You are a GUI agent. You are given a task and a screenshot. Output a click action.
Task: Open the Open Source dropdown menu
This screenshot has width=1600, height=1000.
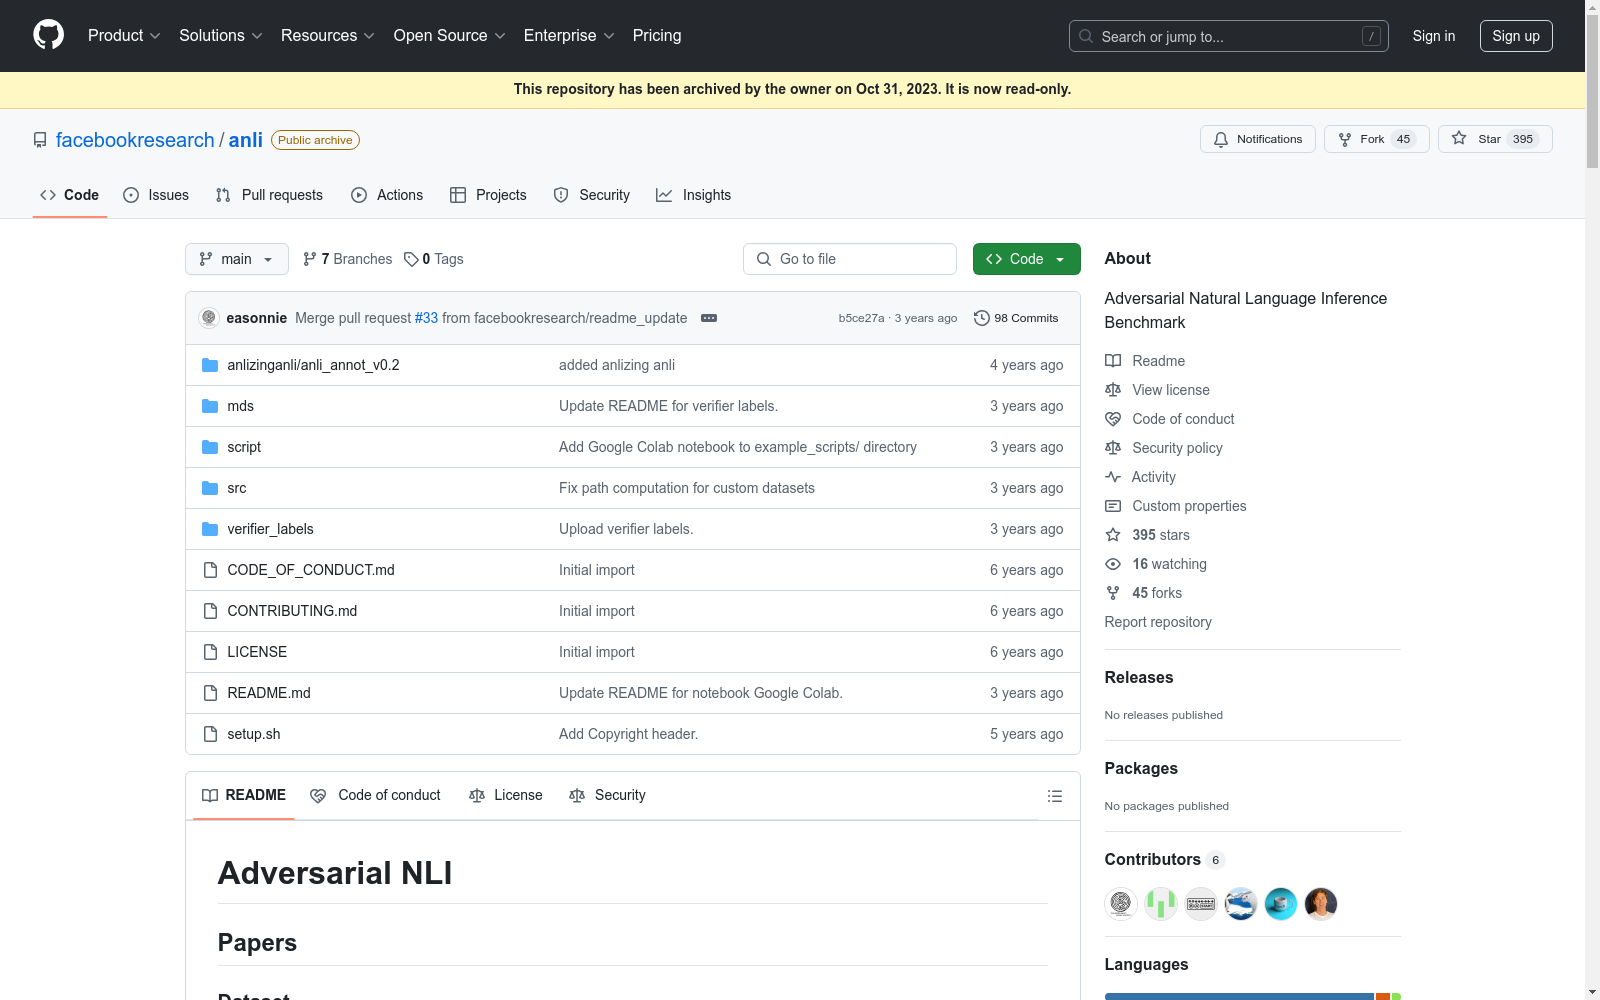(450, 36)
